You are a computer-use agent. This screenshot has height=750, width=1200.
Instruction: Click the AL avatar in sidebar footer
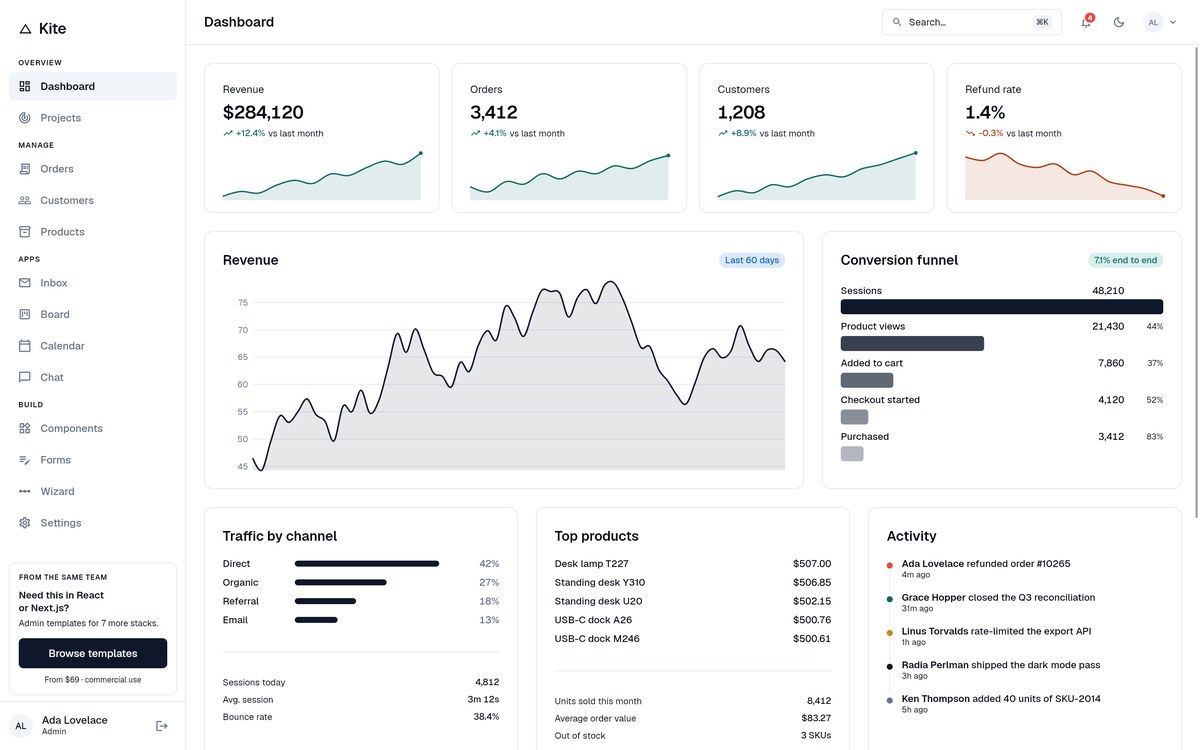pos(21,726)
